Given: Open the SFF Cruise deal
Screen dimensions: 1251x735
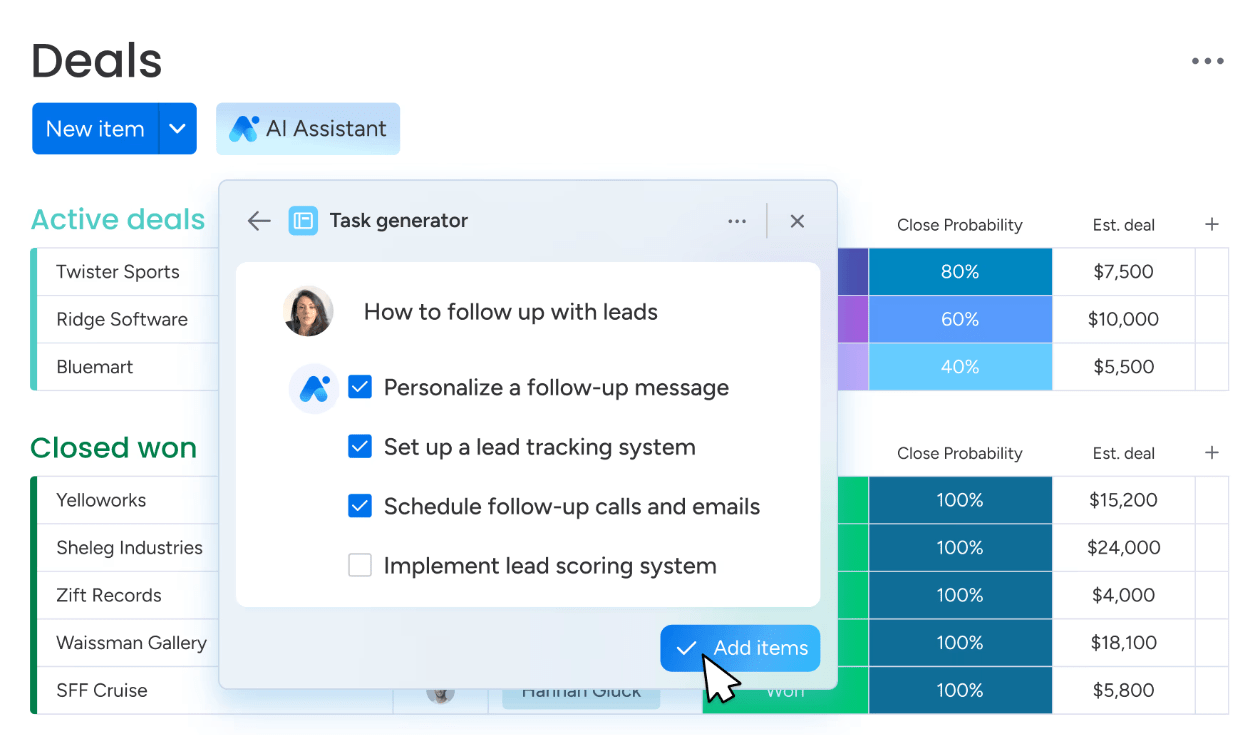Looking at the screenshot, I should 102,690.
